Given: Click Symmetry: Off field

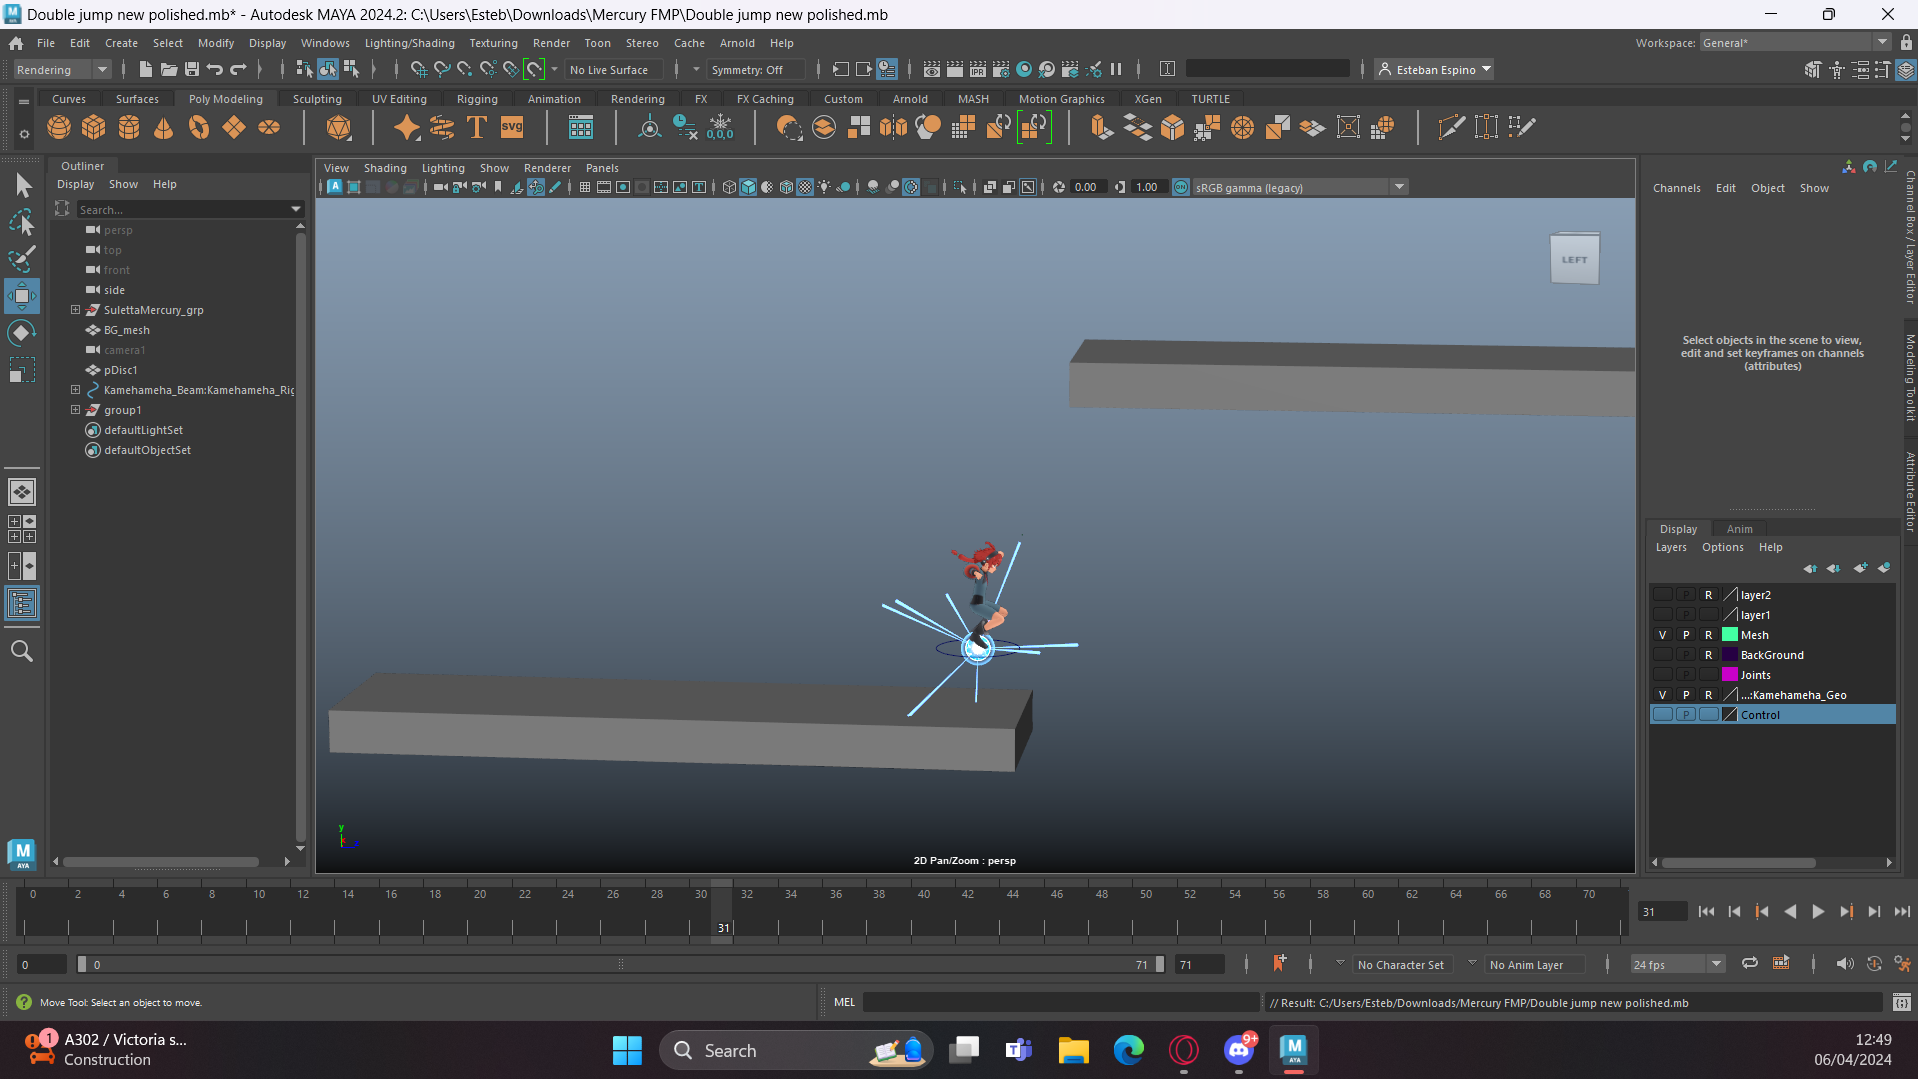Looking at the screenshot, I should click(755, 70).
